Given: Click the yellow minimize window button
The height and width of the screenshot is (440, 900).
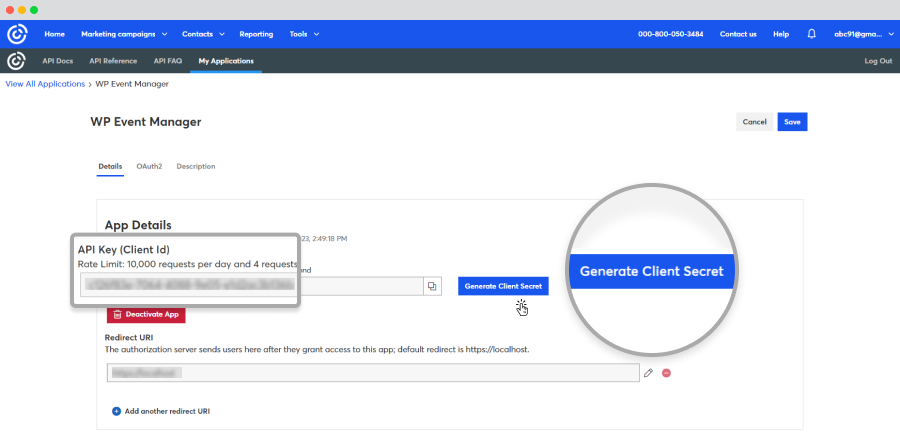Looking at the screenshot, I should click(x=22, y=10).
